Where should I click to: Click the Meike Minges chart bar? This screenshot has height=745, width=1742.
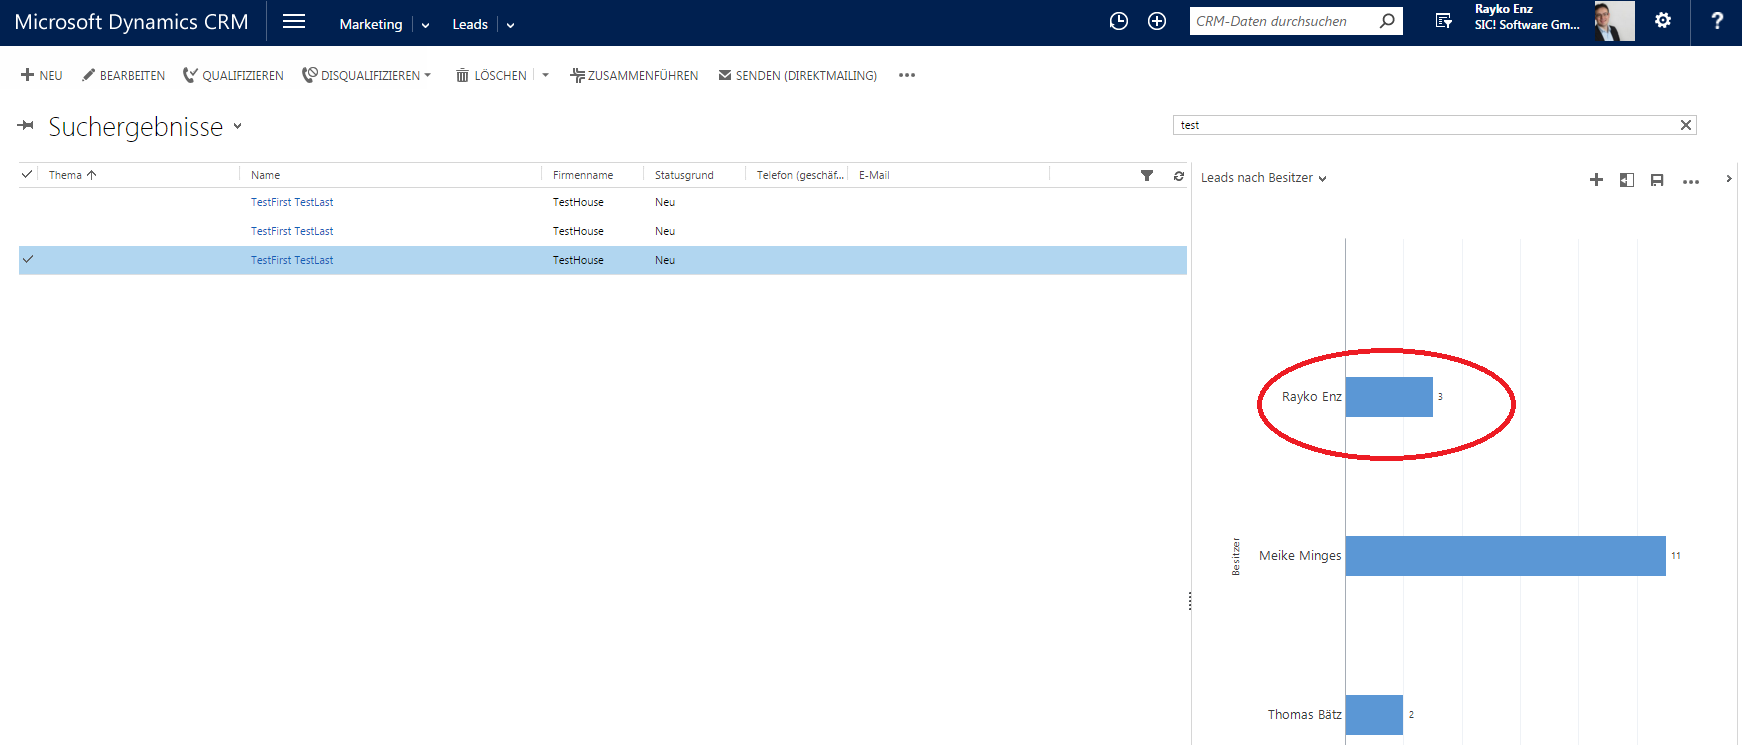click(1506, 556)
